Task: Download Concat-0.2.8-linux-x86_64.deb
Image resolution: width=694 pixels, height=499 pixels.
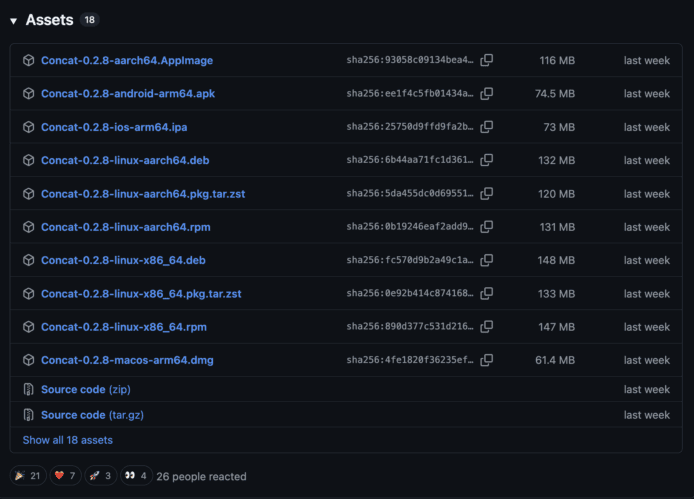Action: coord(123,260)
